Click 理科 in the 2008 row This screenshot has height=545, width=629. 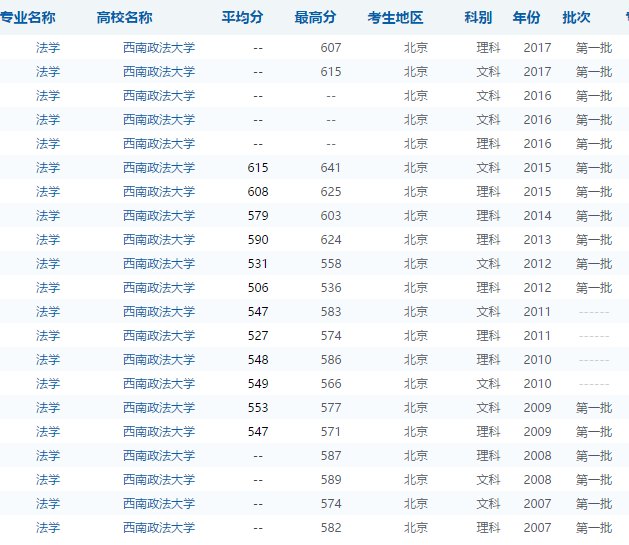[488, 456]
